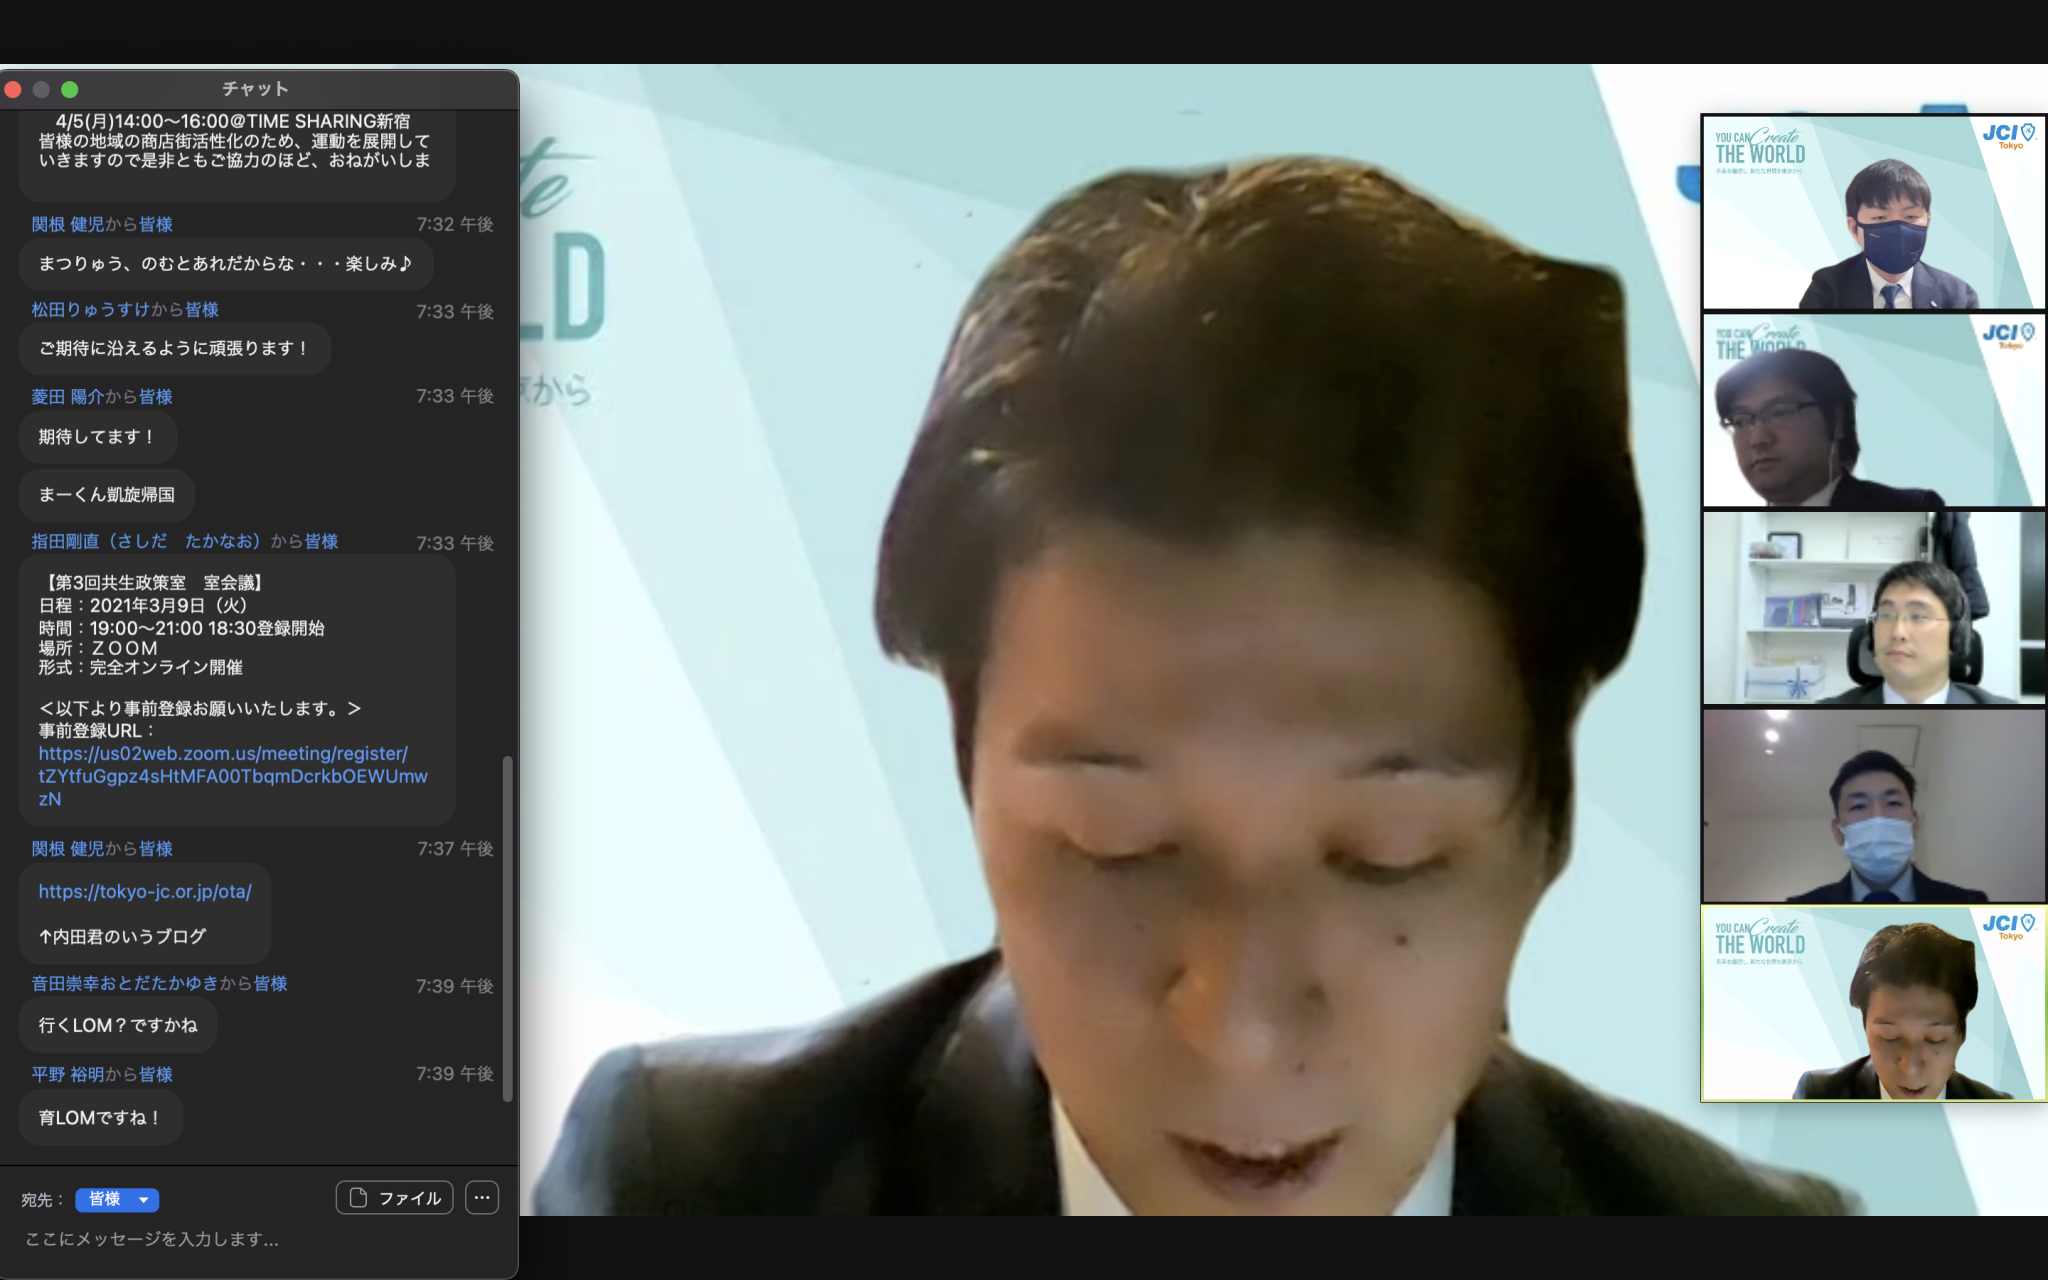Select the second participant thumbnail with glasses
The height and width of the screenshot is (1280, 2048).
(1873, 410)
